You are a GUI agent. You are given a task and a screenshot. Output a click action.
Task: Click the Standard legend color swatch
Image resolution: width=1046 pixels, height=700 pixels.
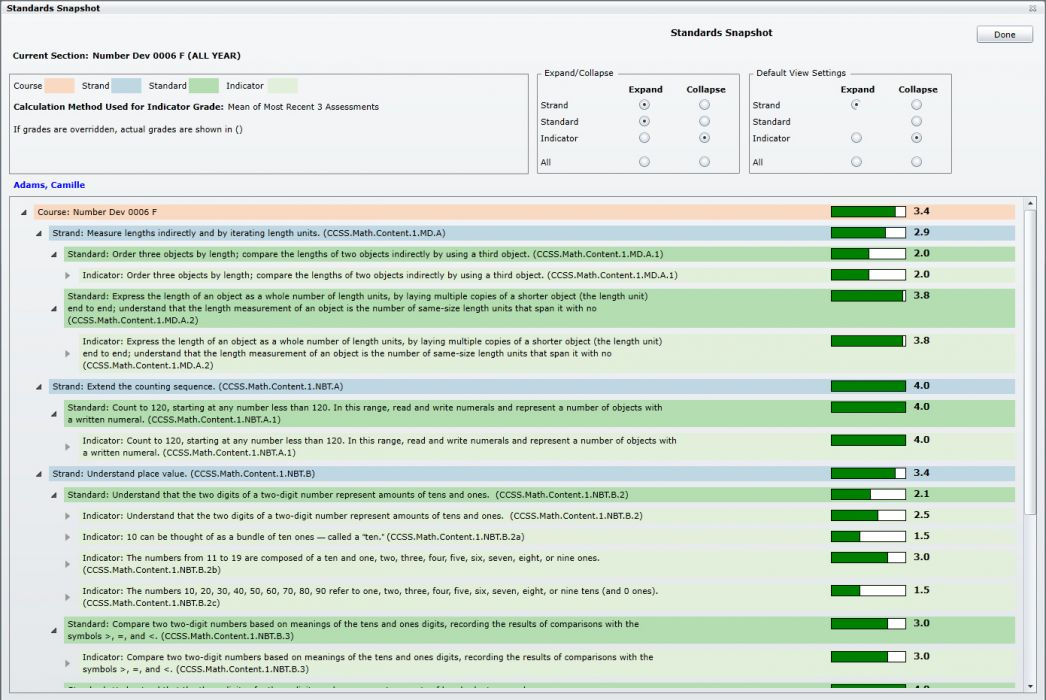(203, 85)
